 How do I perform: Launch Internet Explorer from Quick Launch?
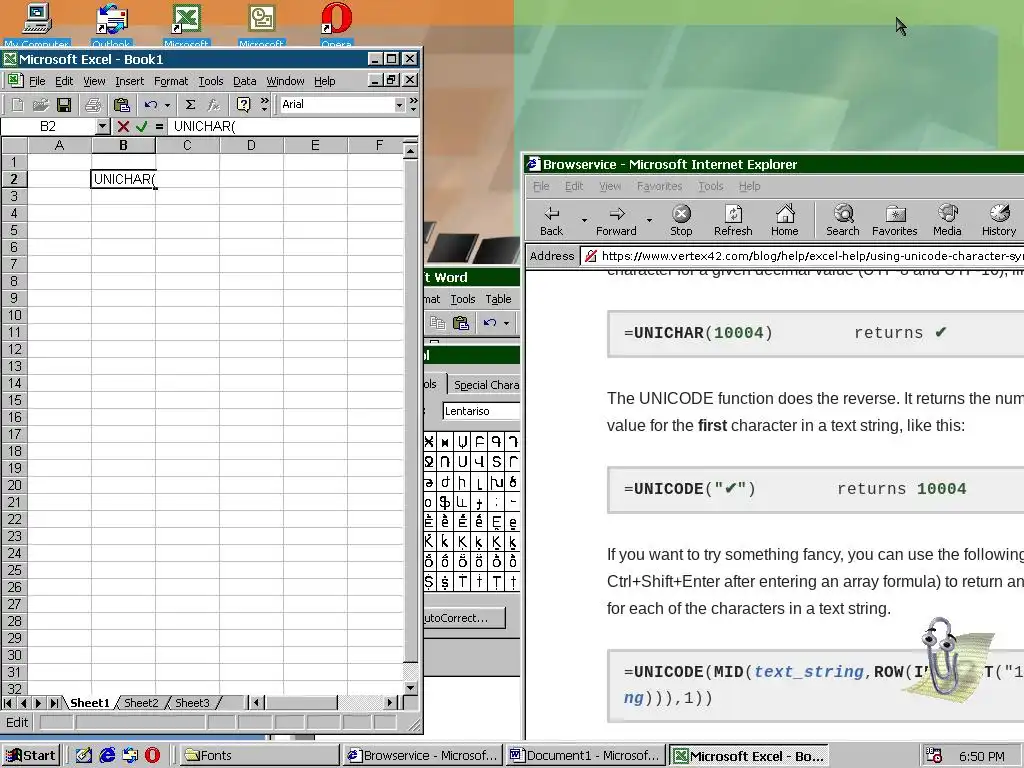coord(107,755)
